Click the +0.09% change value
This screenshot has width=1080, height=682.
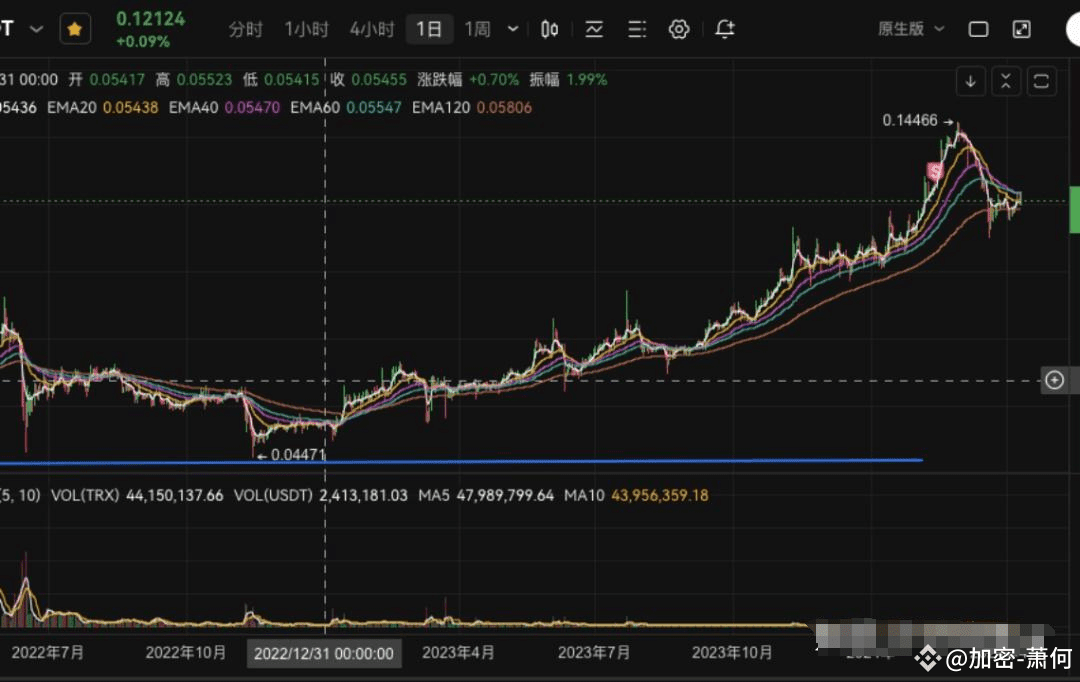coord(143,41)
